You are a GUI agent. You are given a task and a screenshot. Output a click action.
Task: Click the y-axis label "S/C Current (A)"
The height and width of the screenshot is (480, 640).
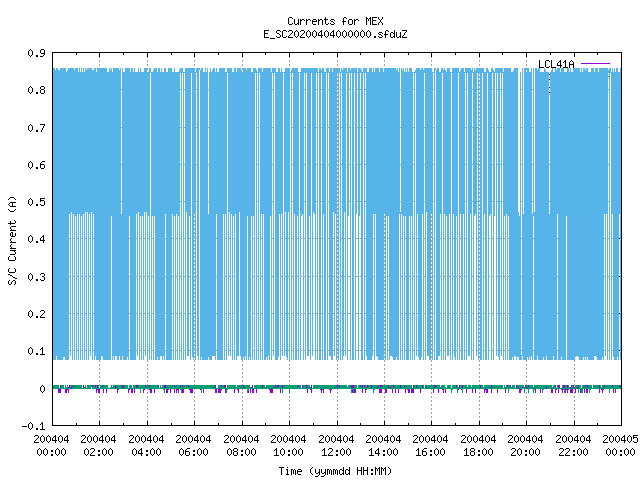(x=13, y=241)
